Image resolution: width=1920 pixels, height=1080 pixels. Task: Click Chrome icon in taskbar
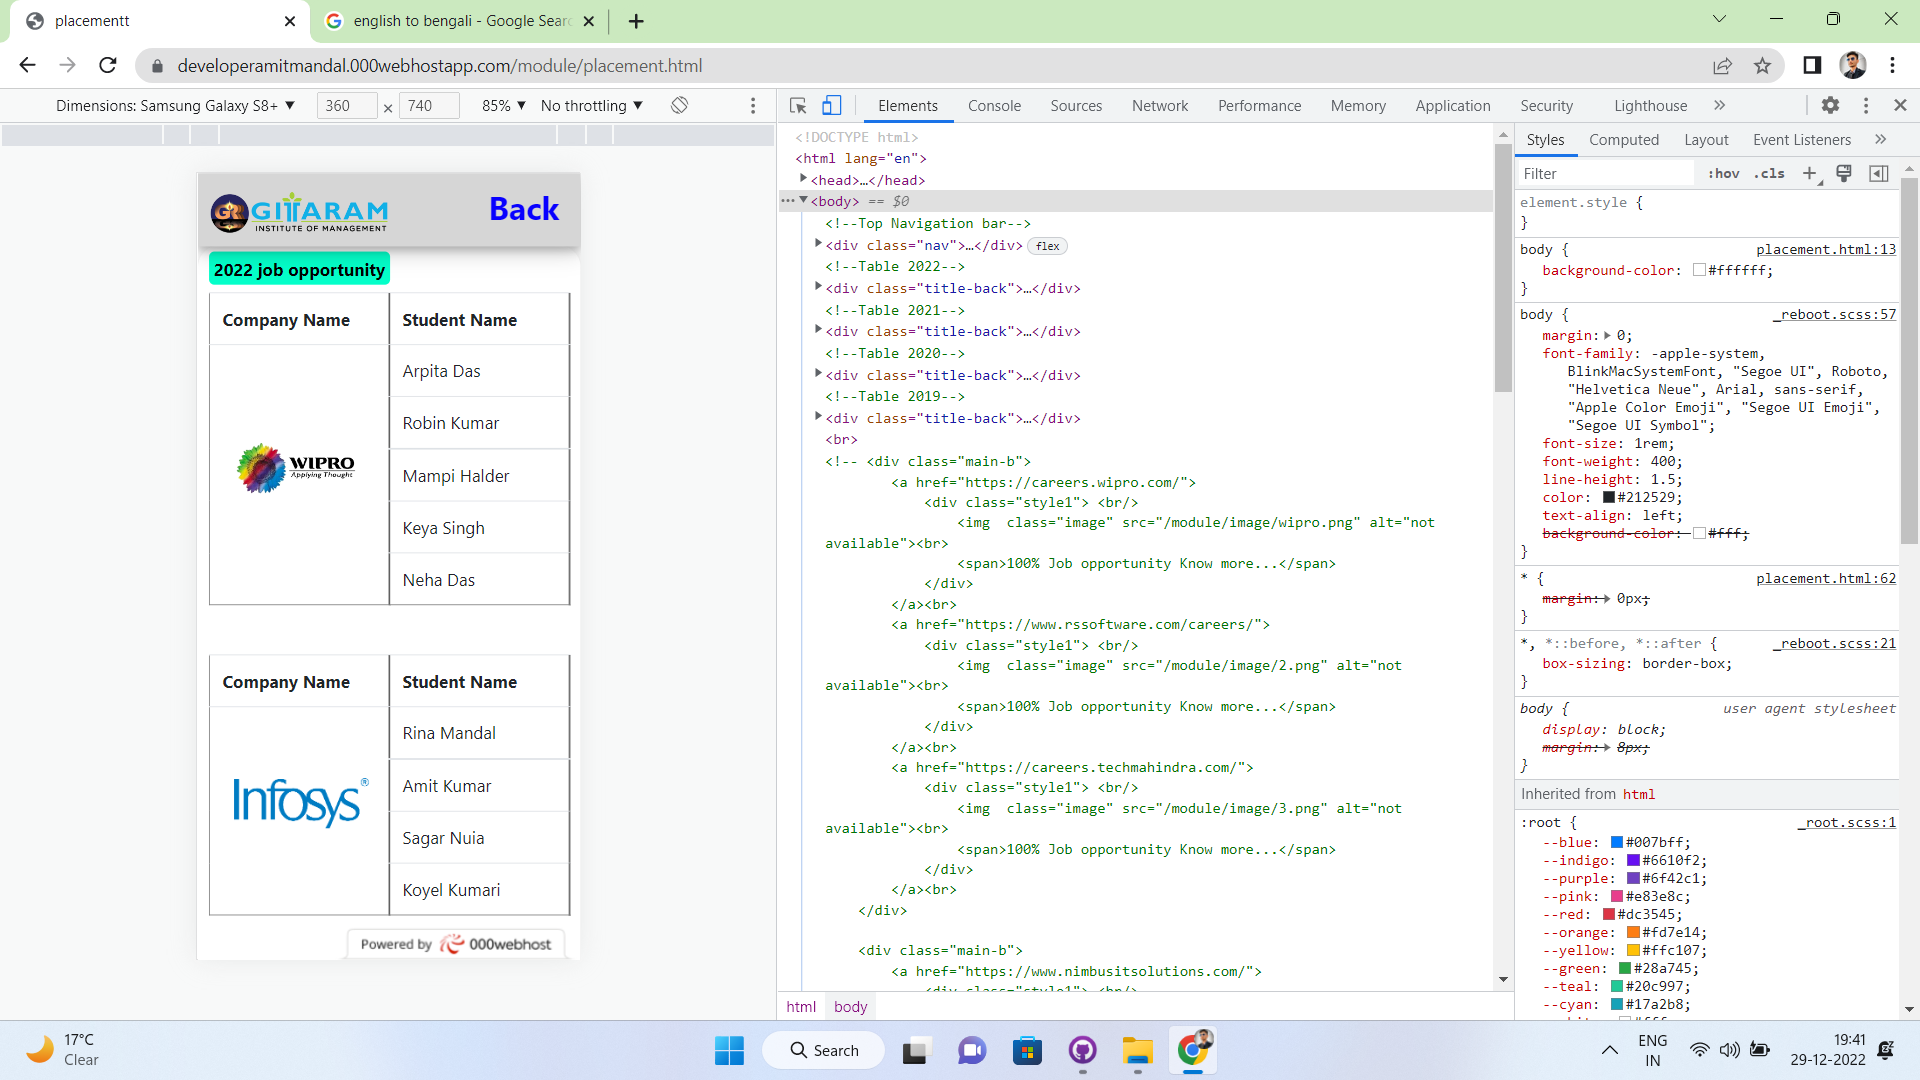(x=1192, y=1050)
